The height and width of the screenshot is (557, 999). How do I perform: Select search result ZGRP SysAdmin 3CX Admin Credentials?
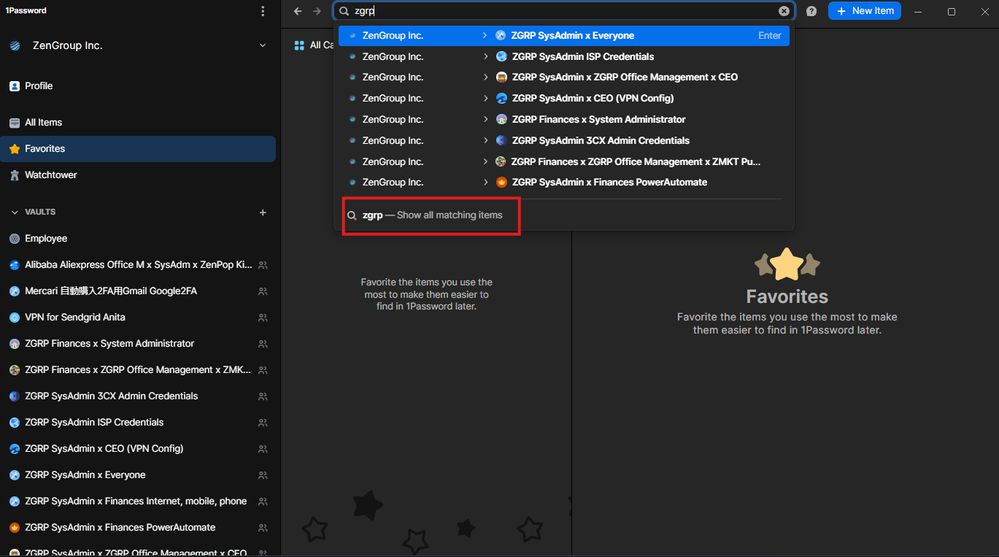point(564,140)
